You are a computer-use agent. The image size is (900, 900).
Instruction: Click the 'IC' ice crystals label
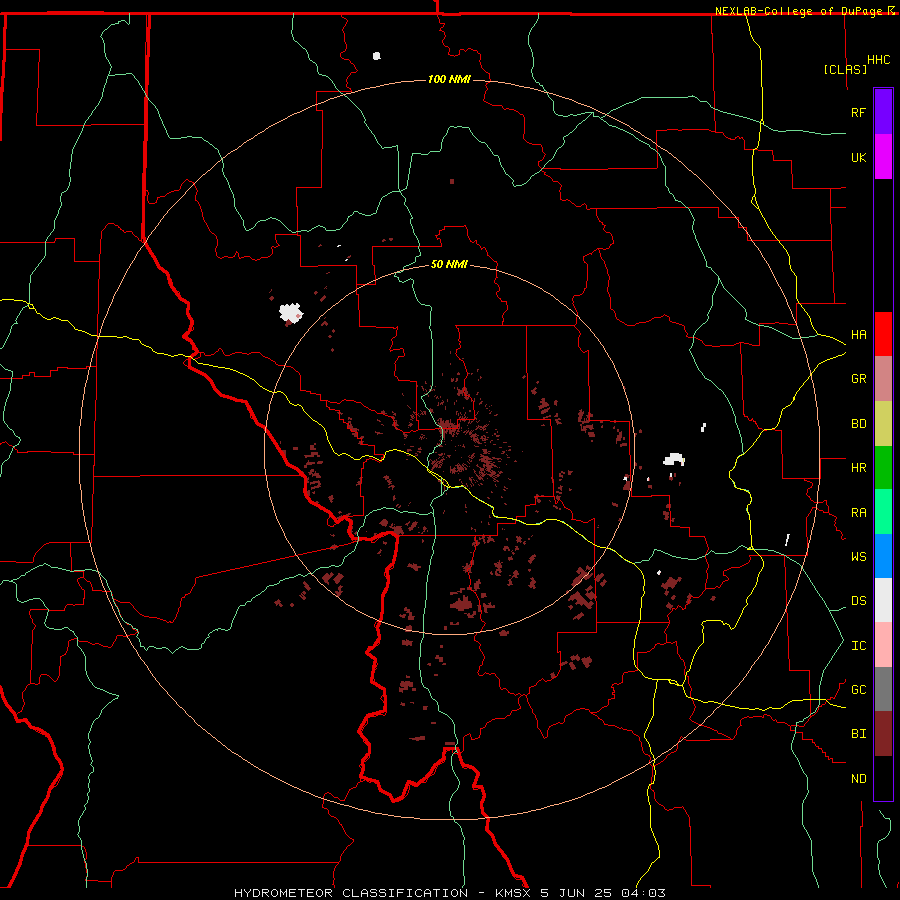(858, 646)
